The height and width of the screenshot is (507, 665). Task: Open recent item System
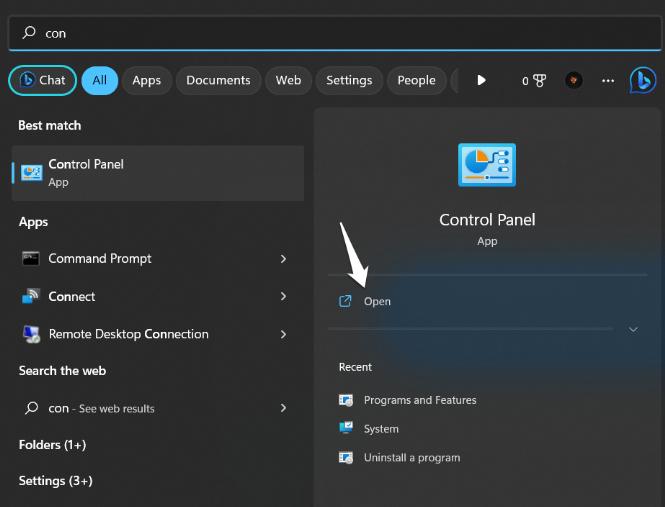[381, 429]
